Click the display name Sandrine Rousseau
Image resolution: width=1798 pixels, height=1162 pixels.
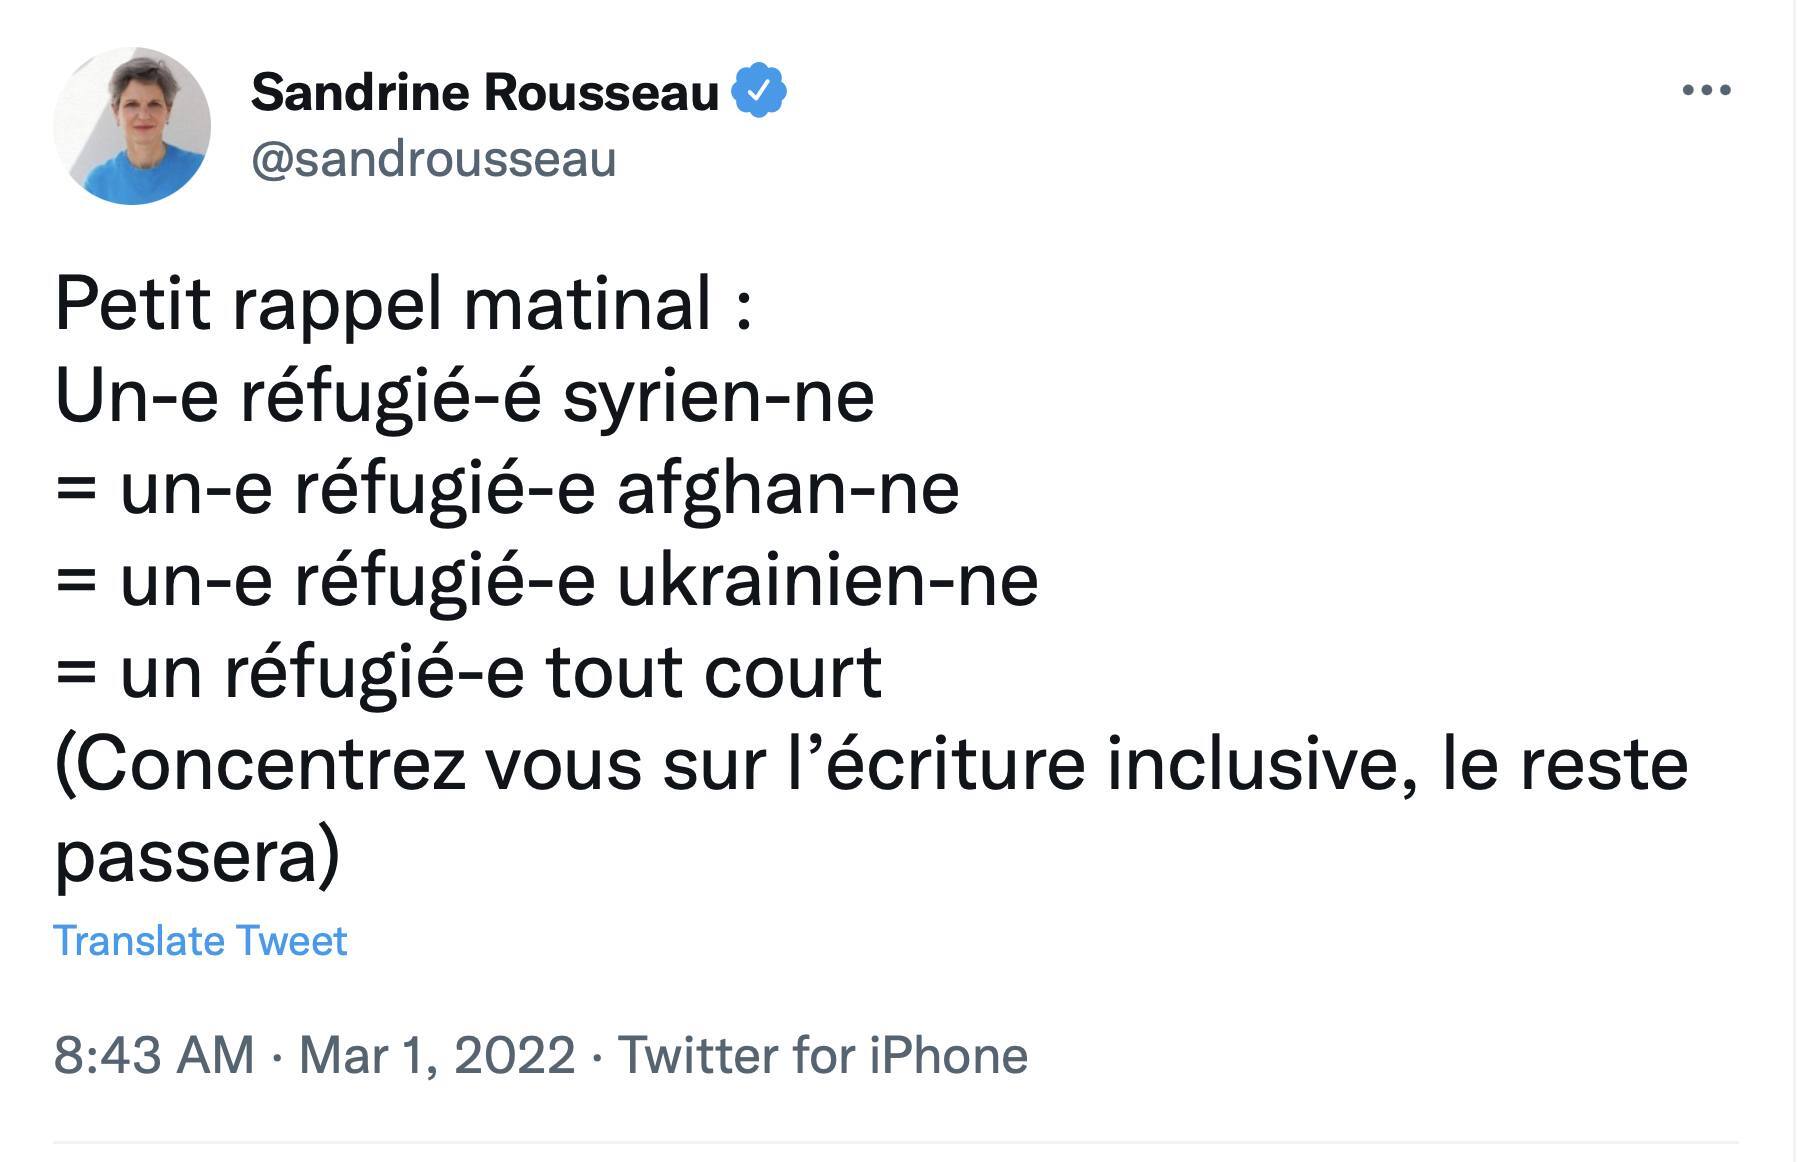tap(484, 92)
